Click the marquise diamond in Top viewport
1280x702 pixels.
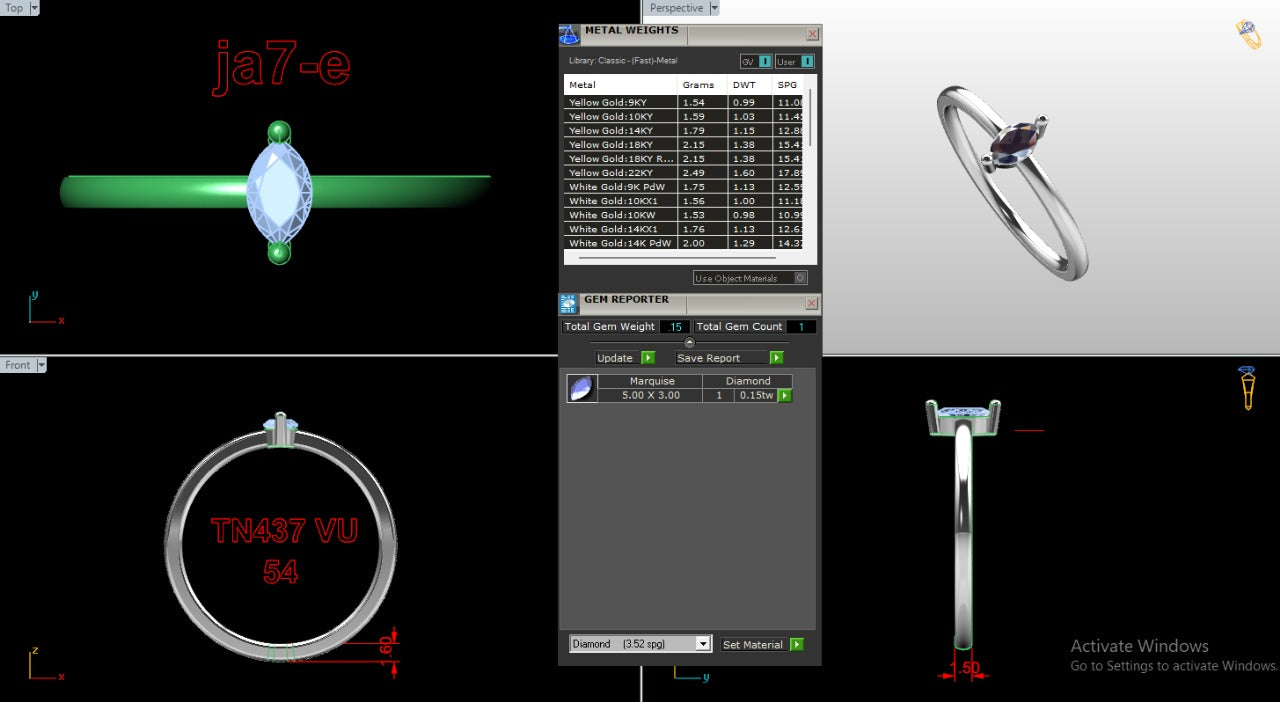point(279,192)
